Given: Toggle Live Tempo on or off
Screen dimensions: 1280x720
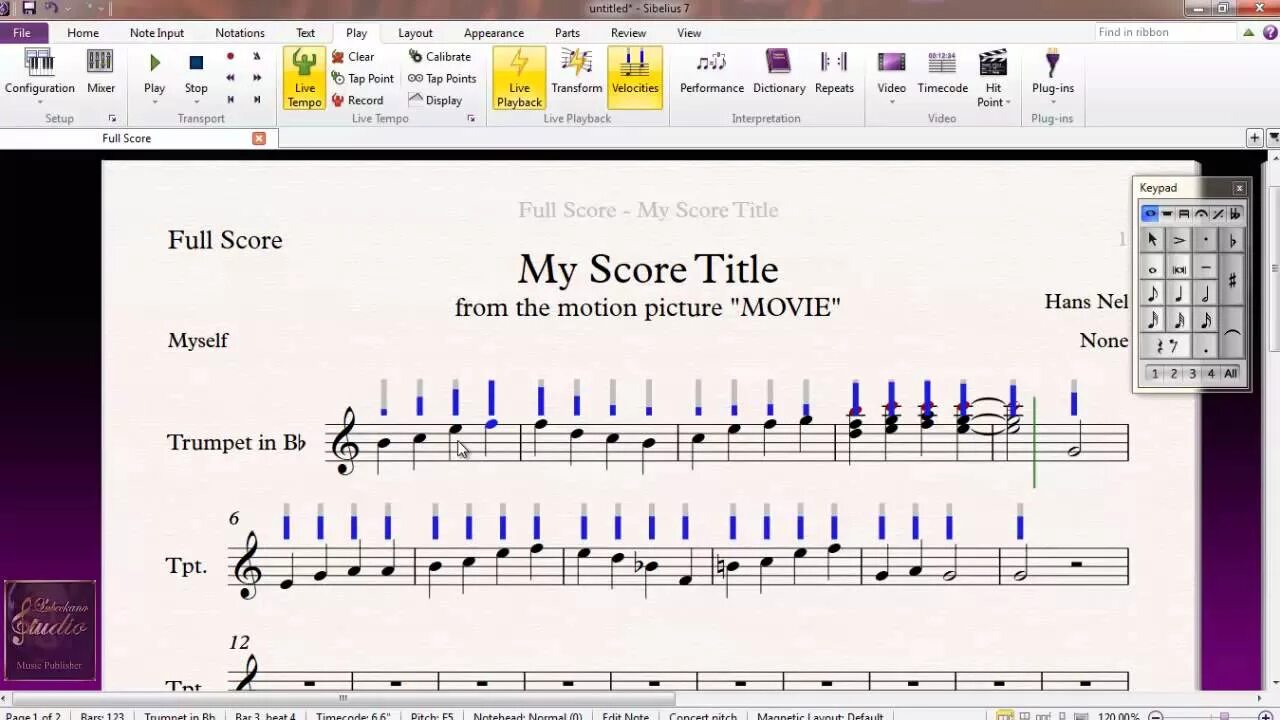Looking at the screenshot, I should (304, 78).
